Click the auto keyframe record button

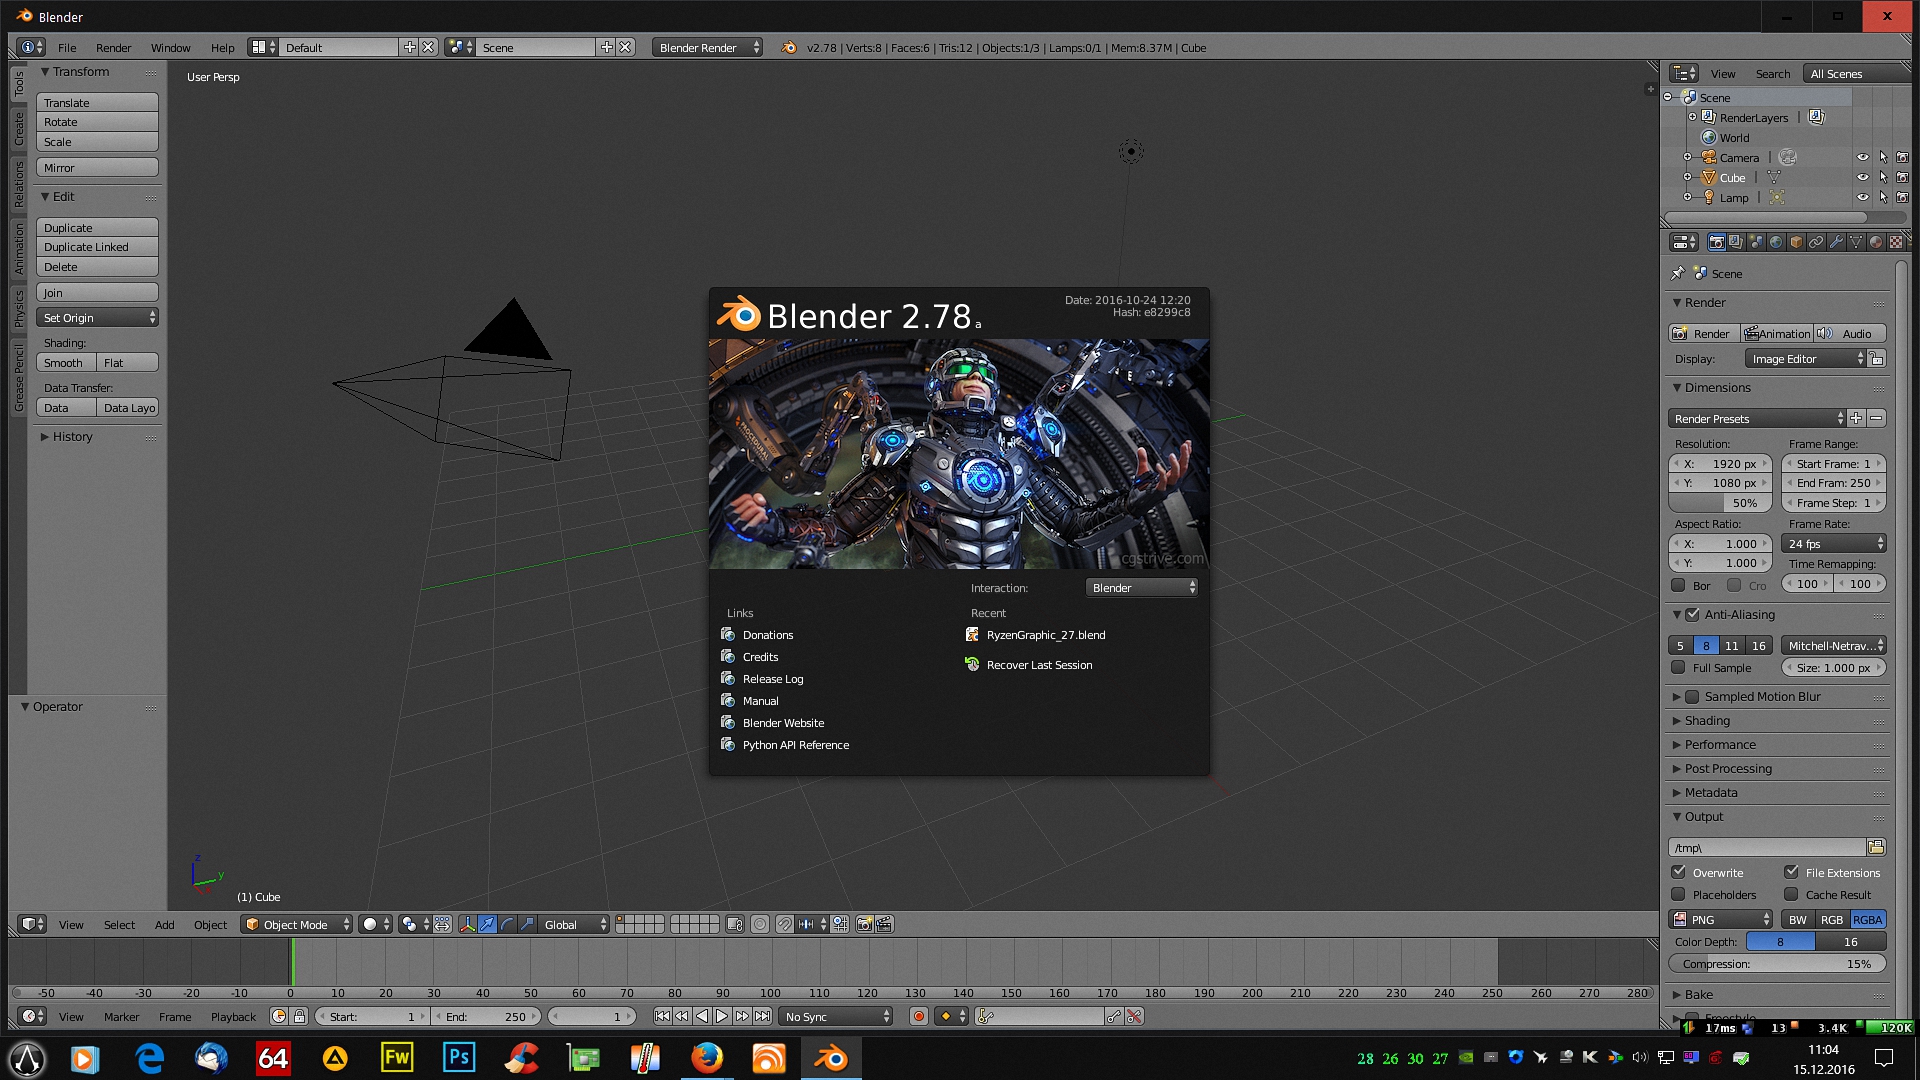[x=918, y=1017]
